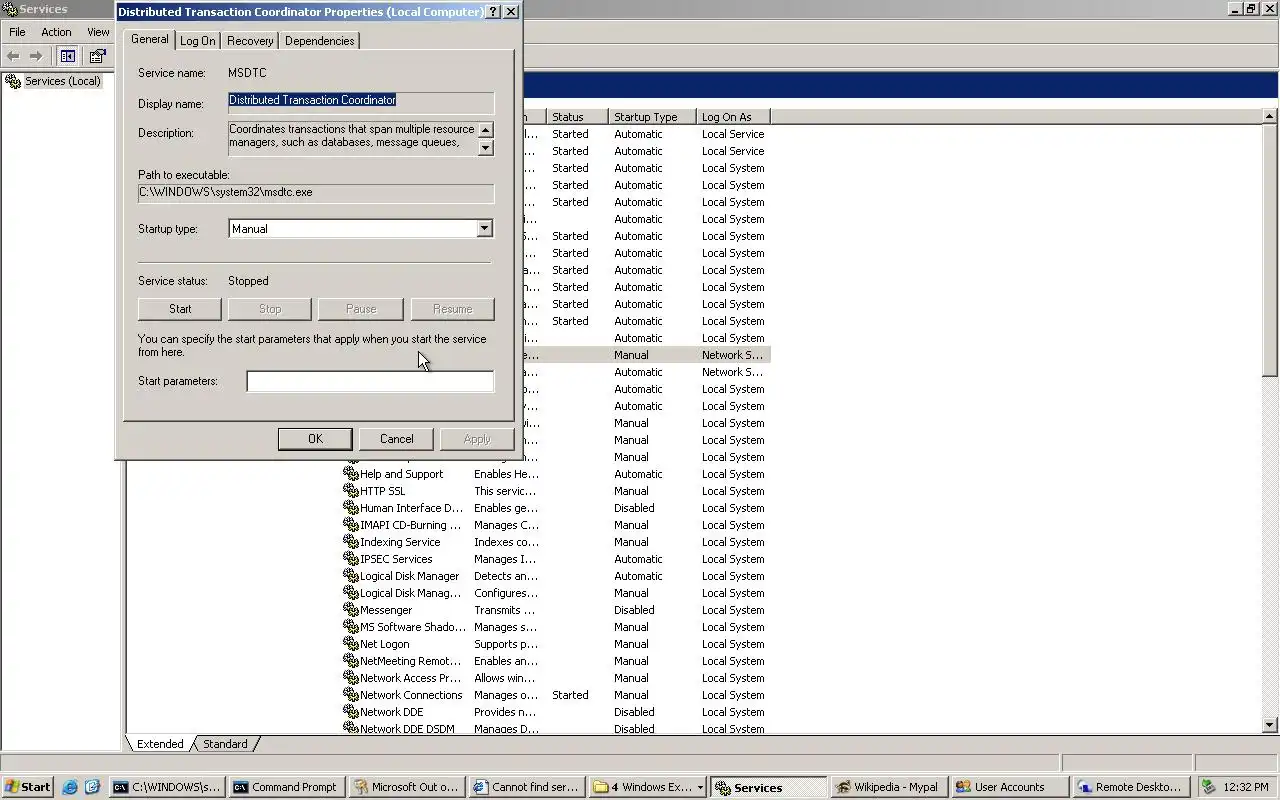Expand the 4 Windows Explorer taskbar group
This screenshot has width=1280, height=800.
point(646,787)
